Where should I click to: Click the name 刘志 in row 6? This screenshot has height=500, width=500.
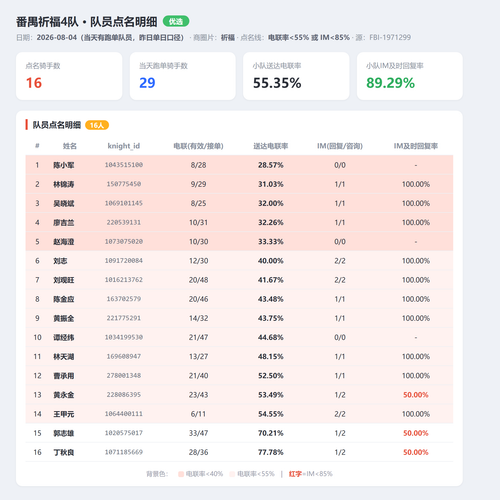click(60, 261)
